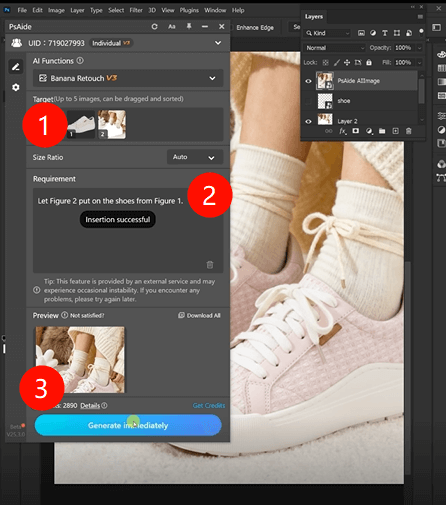Filter layers by type layers

click(x=385, y=33)
